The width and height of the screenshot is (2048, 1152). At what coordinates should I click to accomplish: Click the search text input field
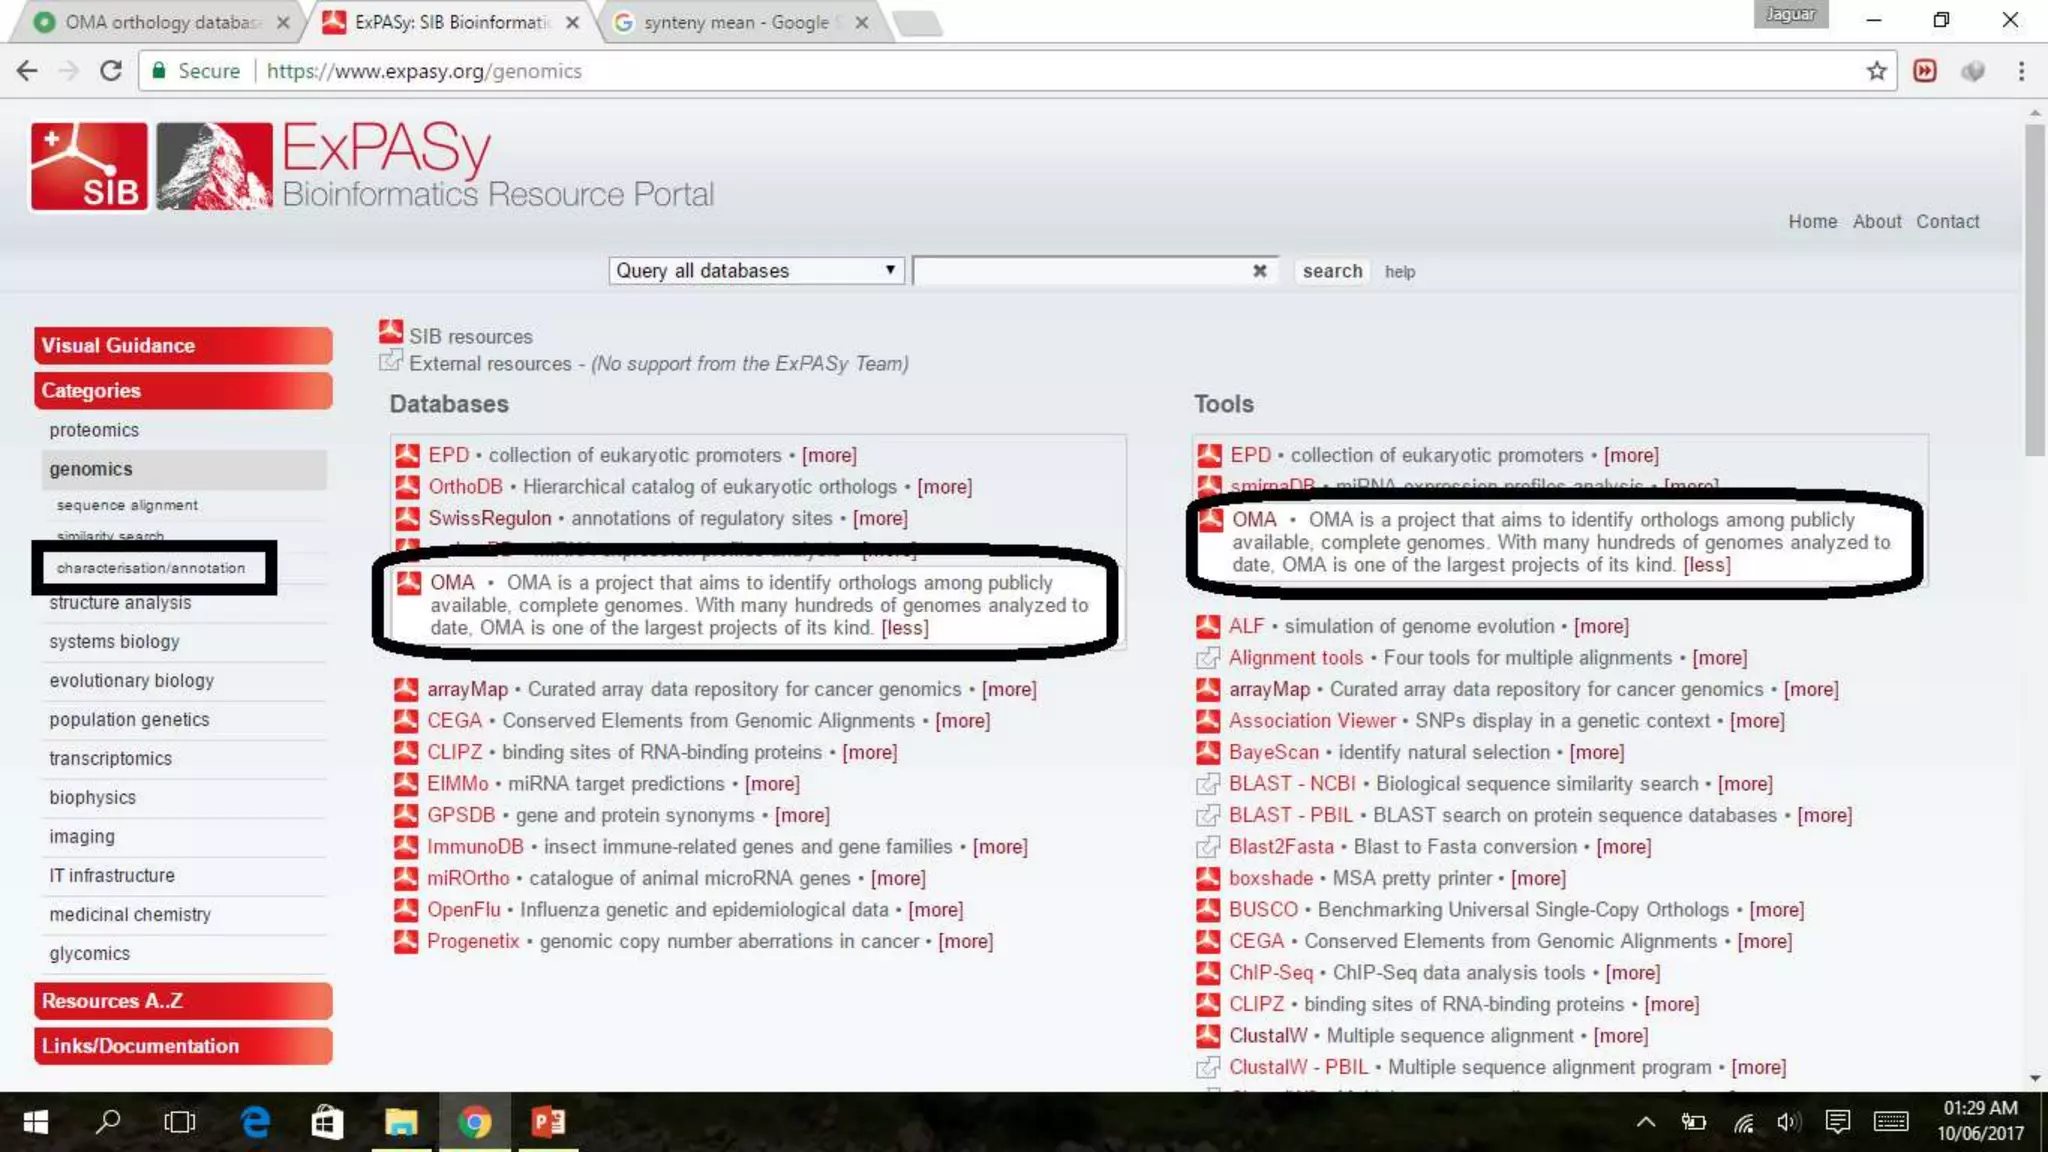pos(1080,271)
